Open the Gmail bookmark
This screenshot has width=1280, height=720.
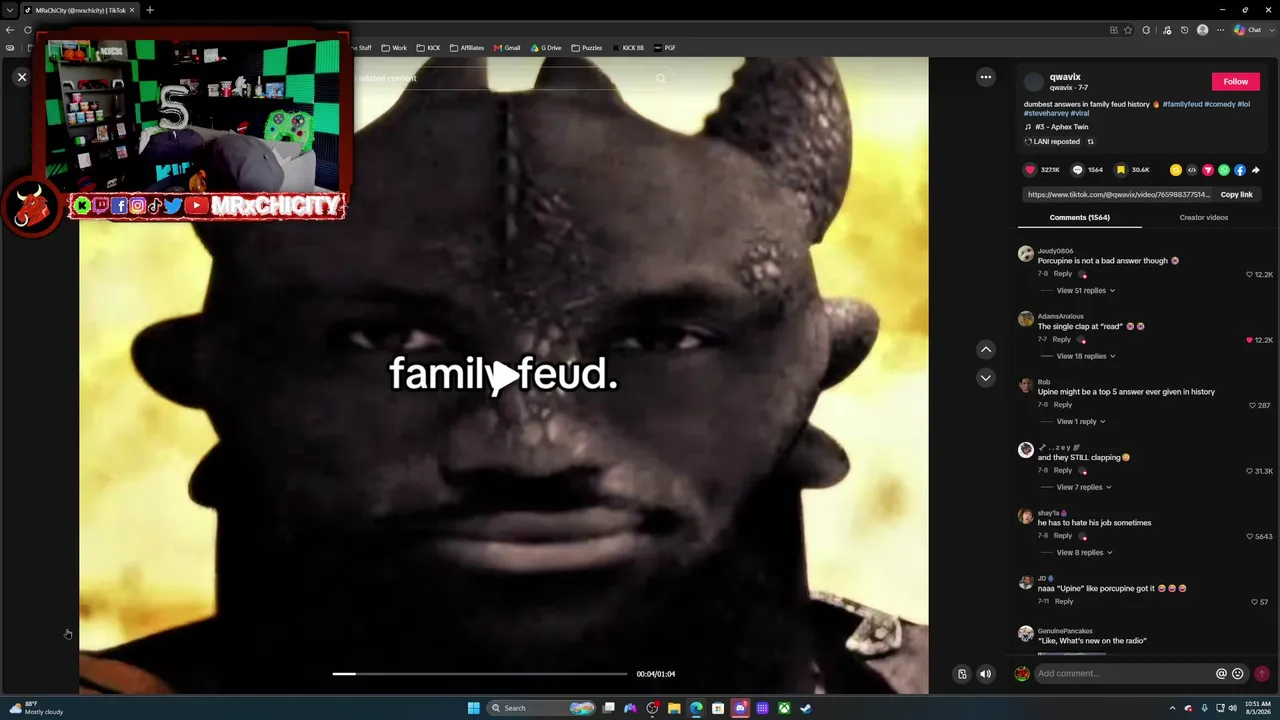click(507, 48)
